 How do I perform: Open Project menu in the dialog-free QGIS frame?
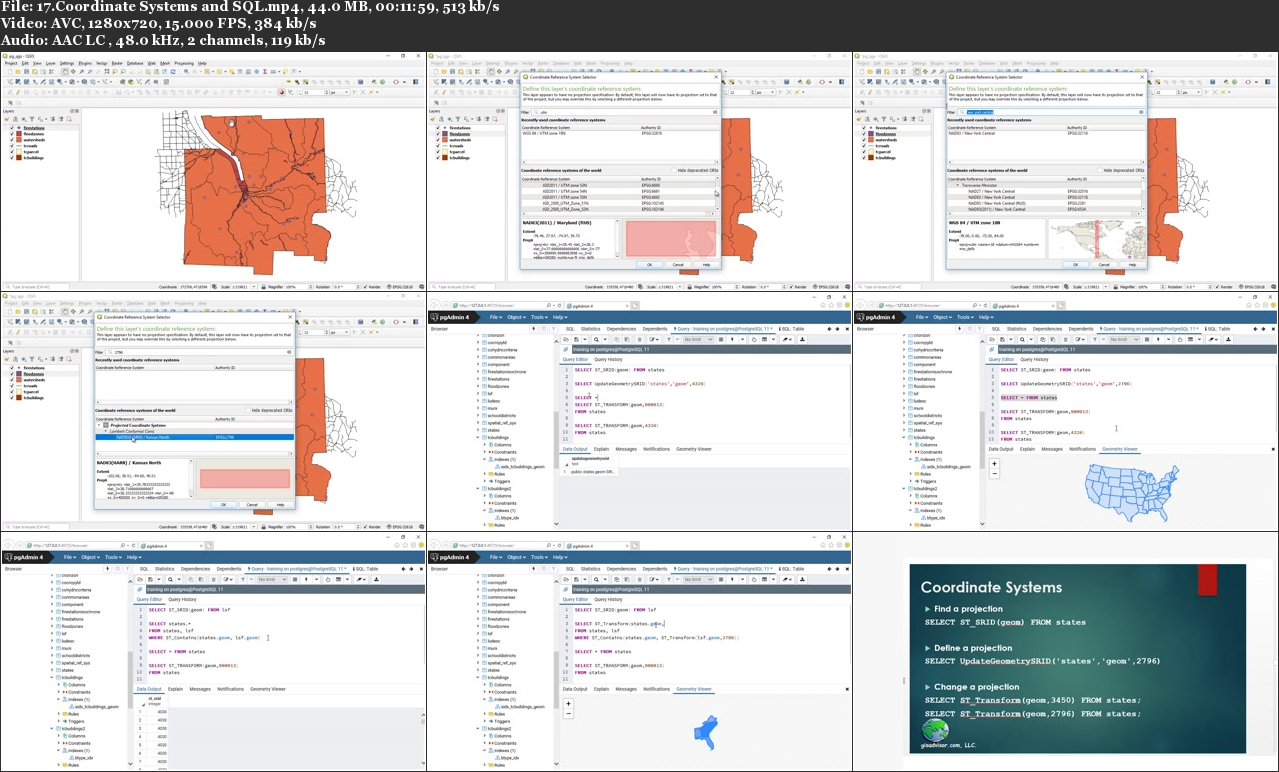[11, 63]
